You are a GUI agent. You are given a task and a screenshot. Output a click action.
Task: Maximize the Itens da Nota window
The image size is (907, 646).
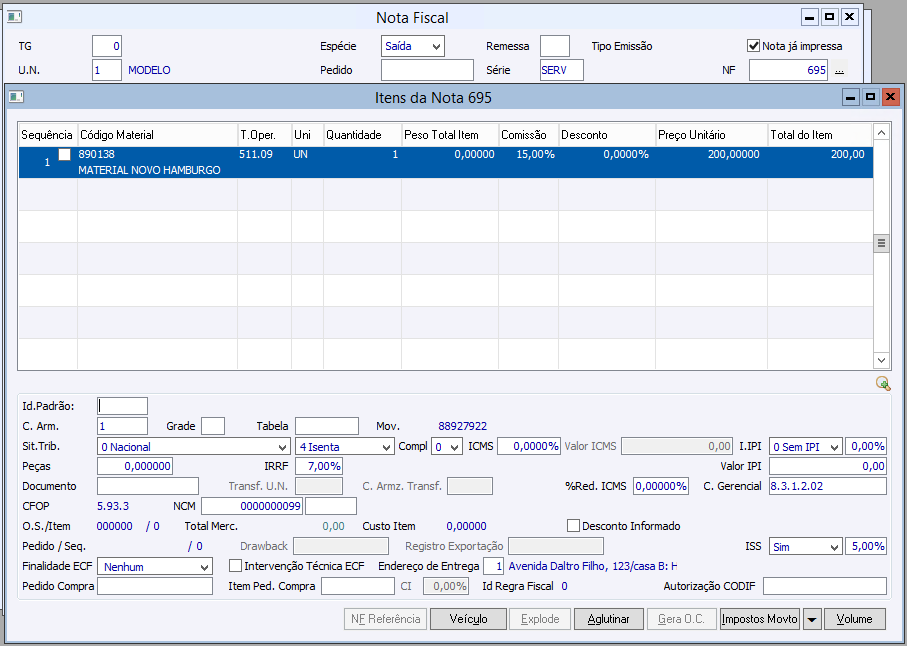870,97
